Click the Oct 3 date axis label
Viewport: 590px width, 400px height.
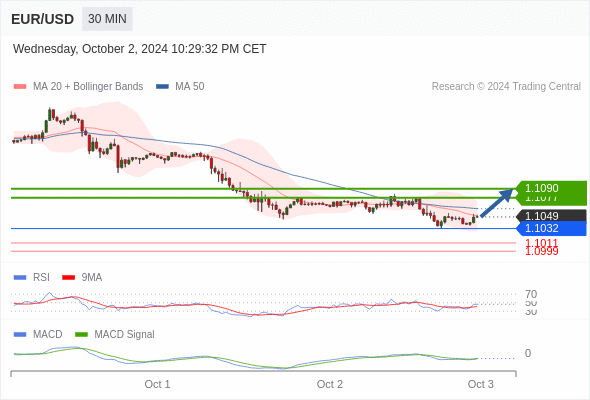tap(481, 384)
